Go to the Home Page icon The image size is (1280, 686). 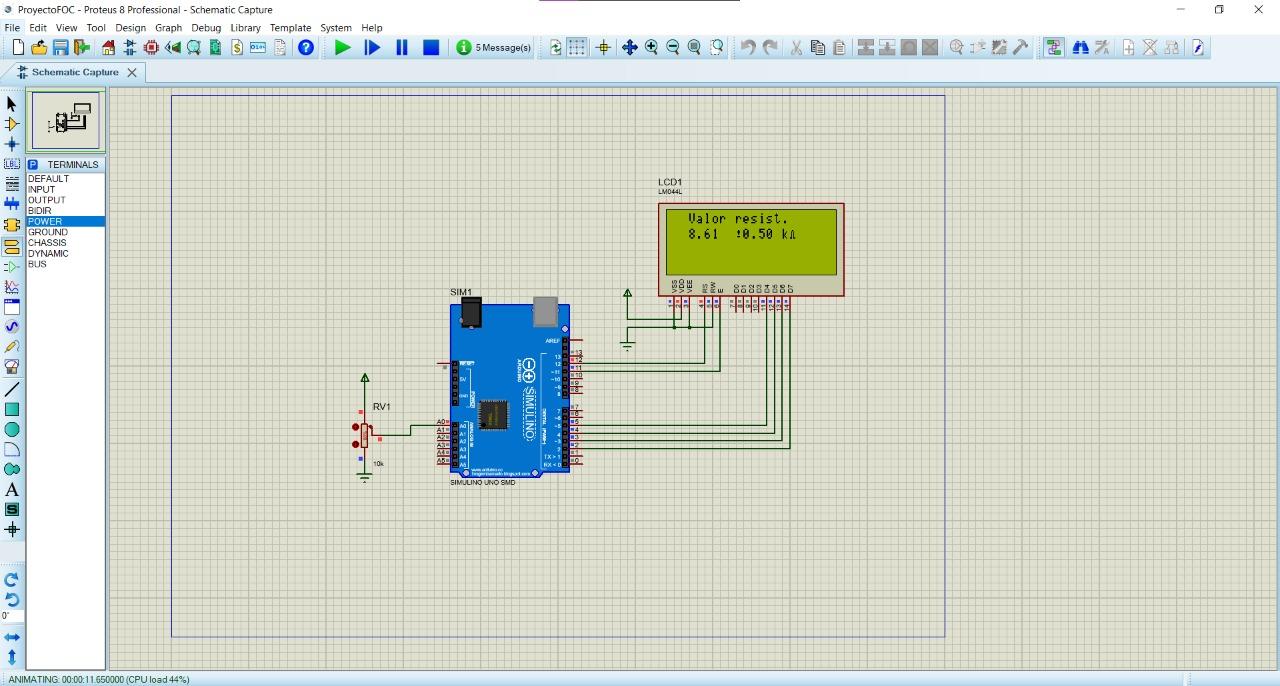tap(109, 47)
